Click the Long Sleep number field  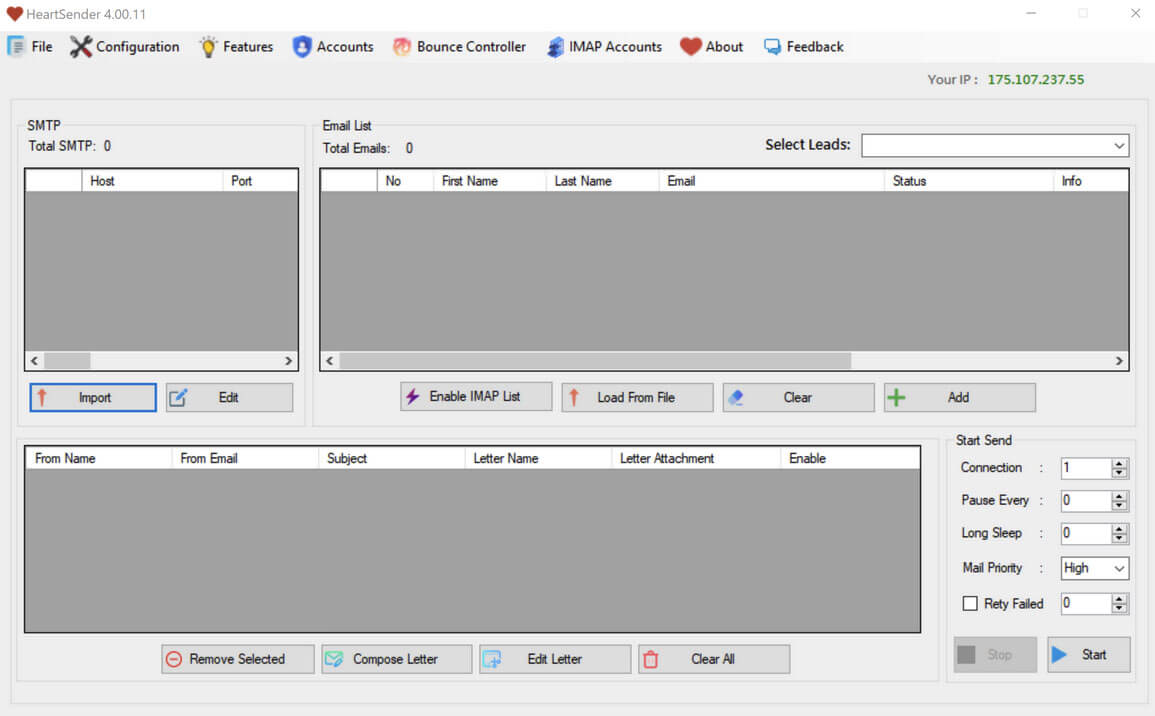click(1086, 533)
